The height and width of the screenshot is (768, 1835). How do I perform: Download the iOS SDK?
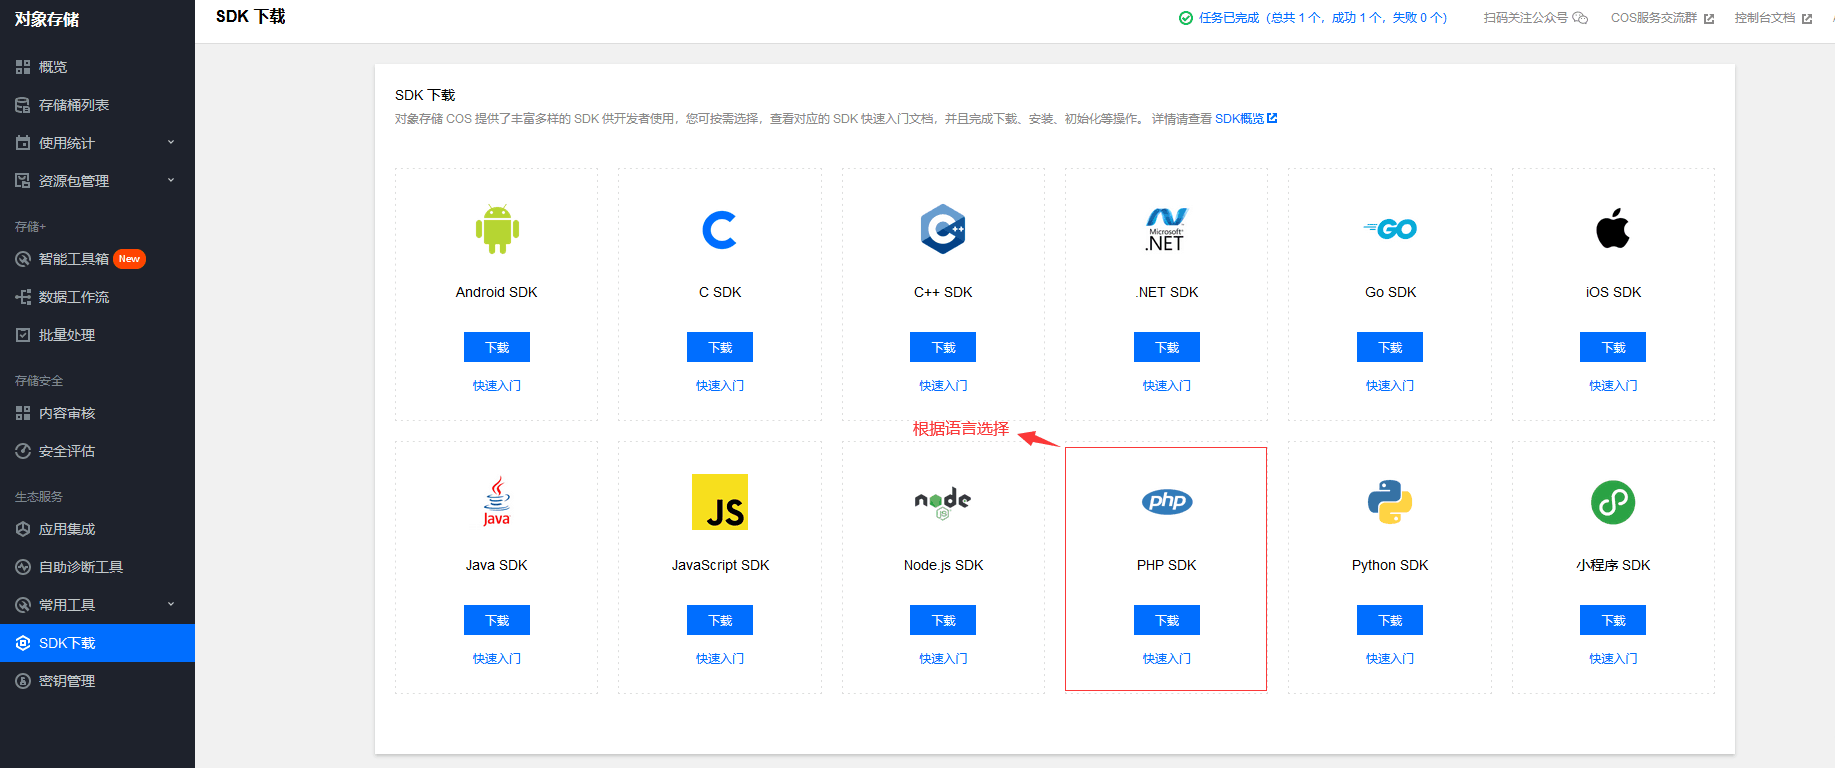click(x=1613, y=347)
